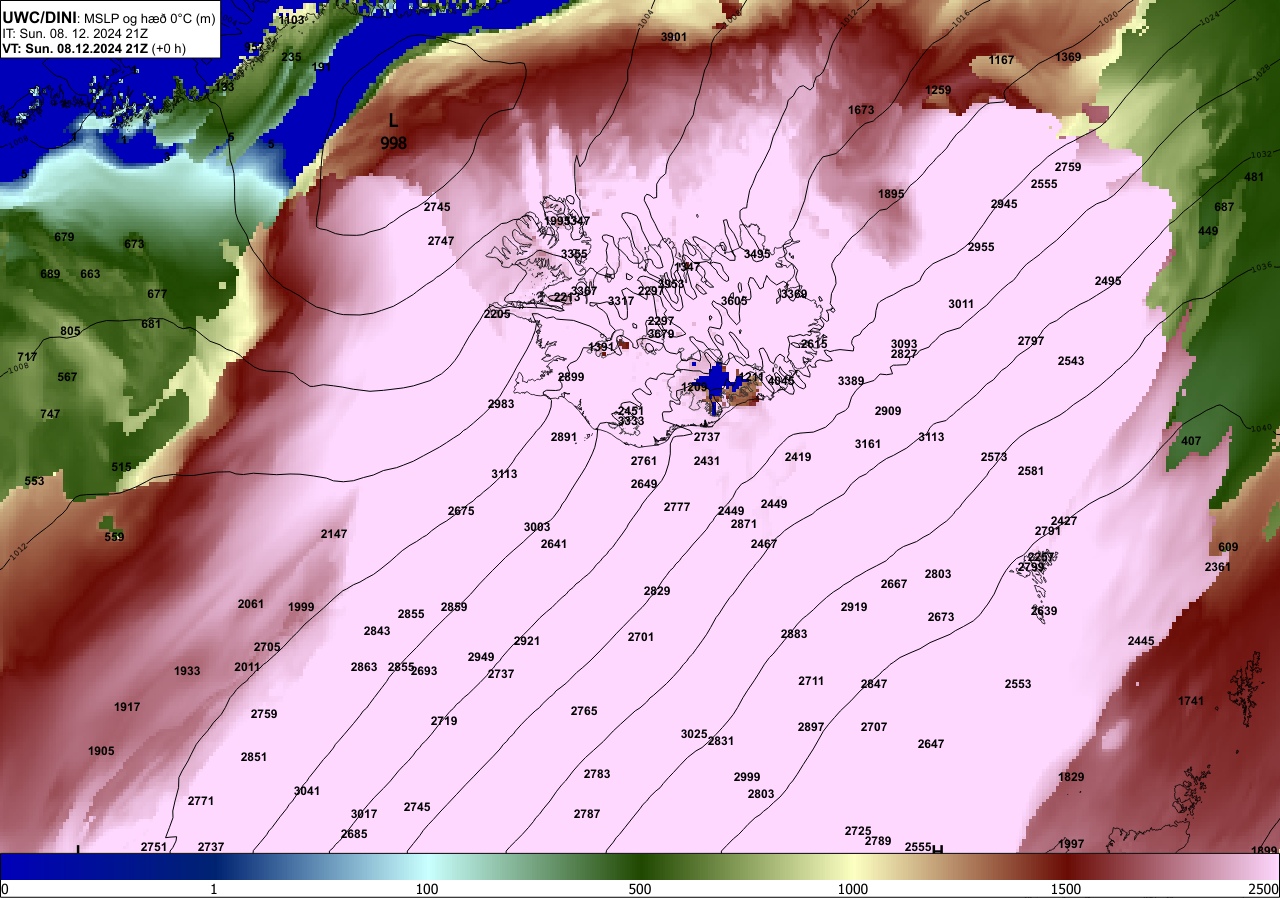Click the '2061' value label
This screenshot has width=1280, height=898.
coord(251,604)
